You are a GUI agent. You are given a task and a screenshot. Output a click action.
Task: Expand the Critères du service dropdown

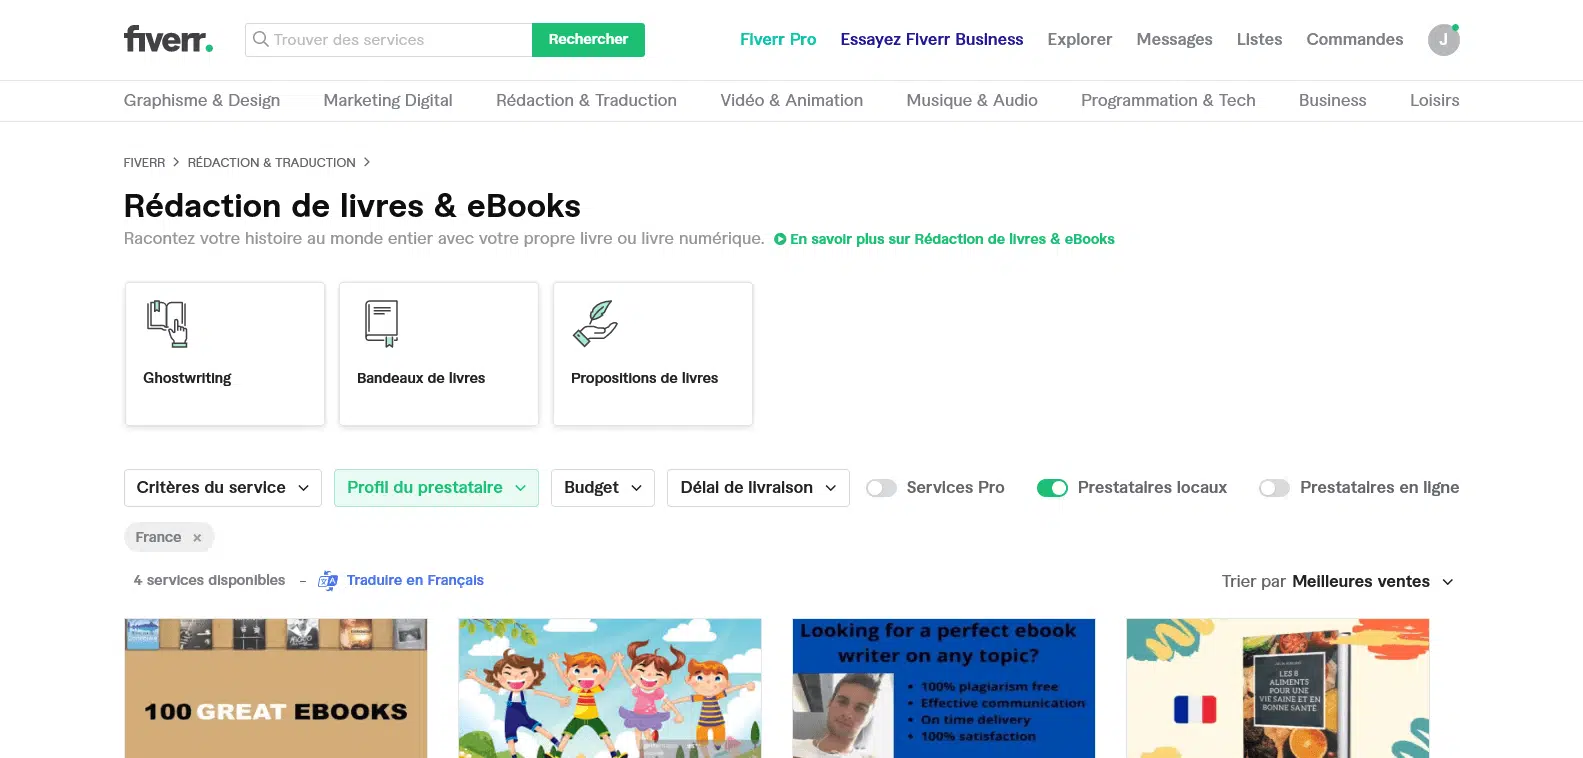tap(223, 488)
